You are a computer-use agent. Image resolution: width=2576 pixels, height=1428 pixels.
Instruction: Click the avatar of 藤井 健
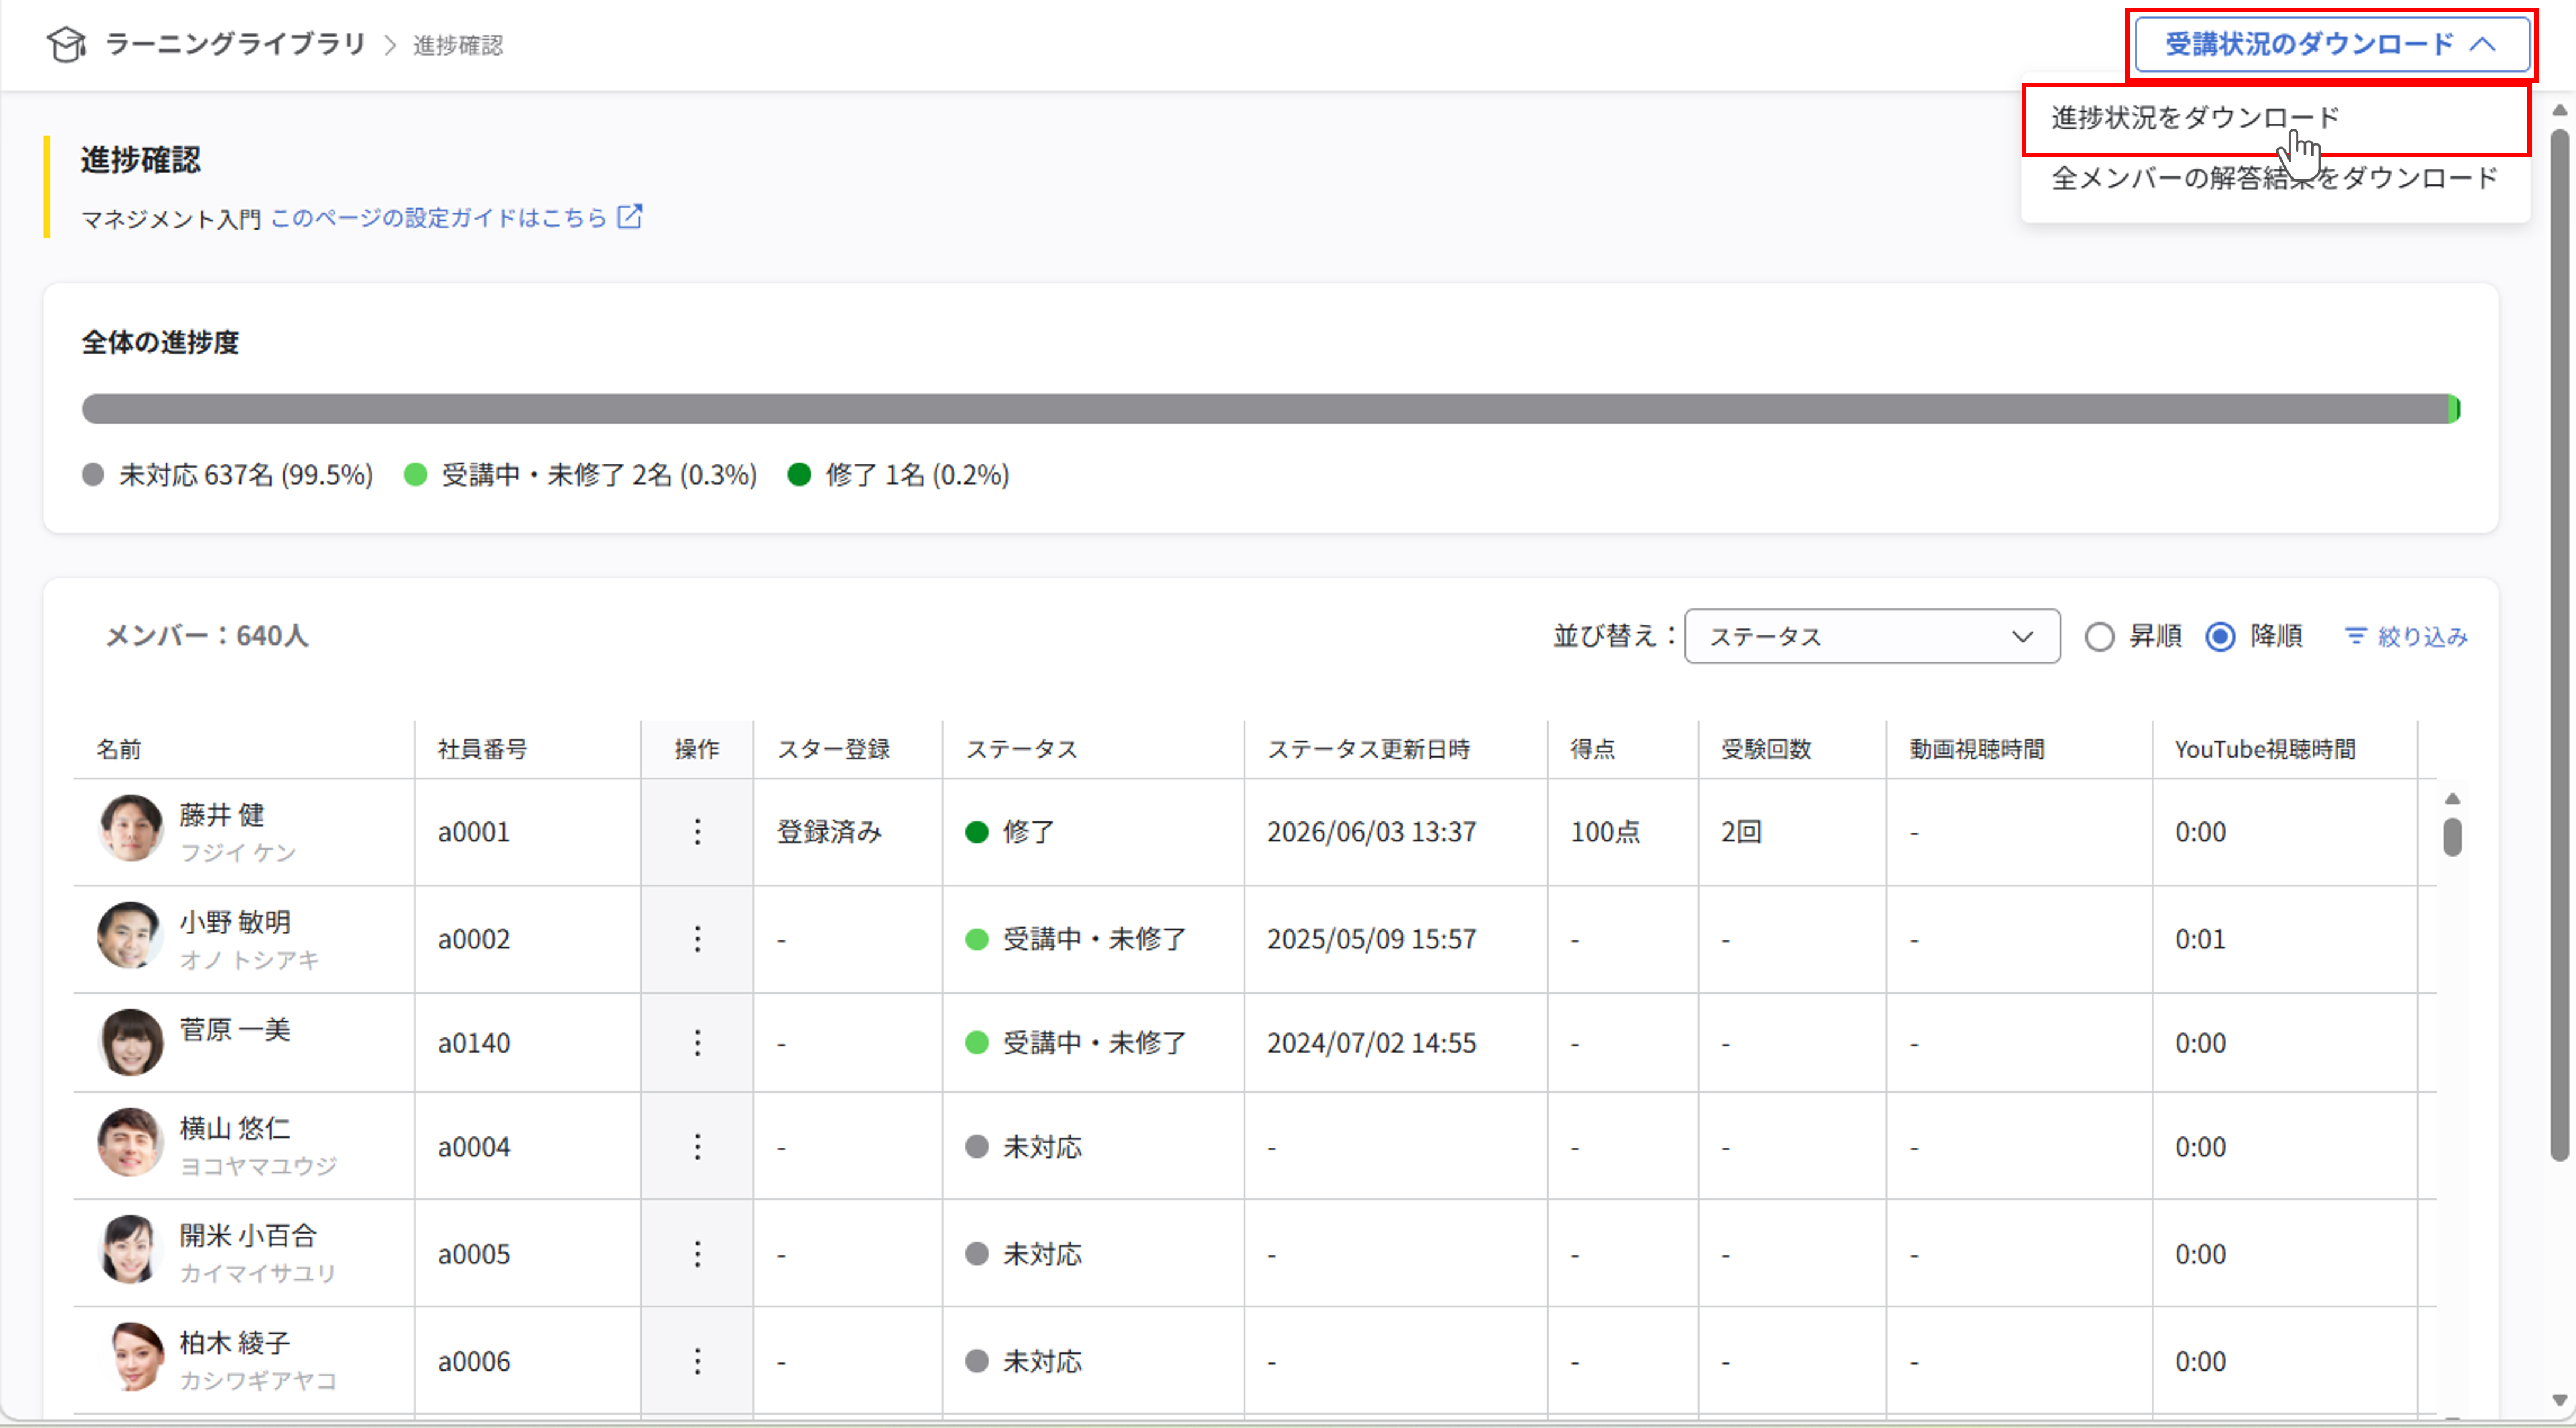[x=131, y=828]
